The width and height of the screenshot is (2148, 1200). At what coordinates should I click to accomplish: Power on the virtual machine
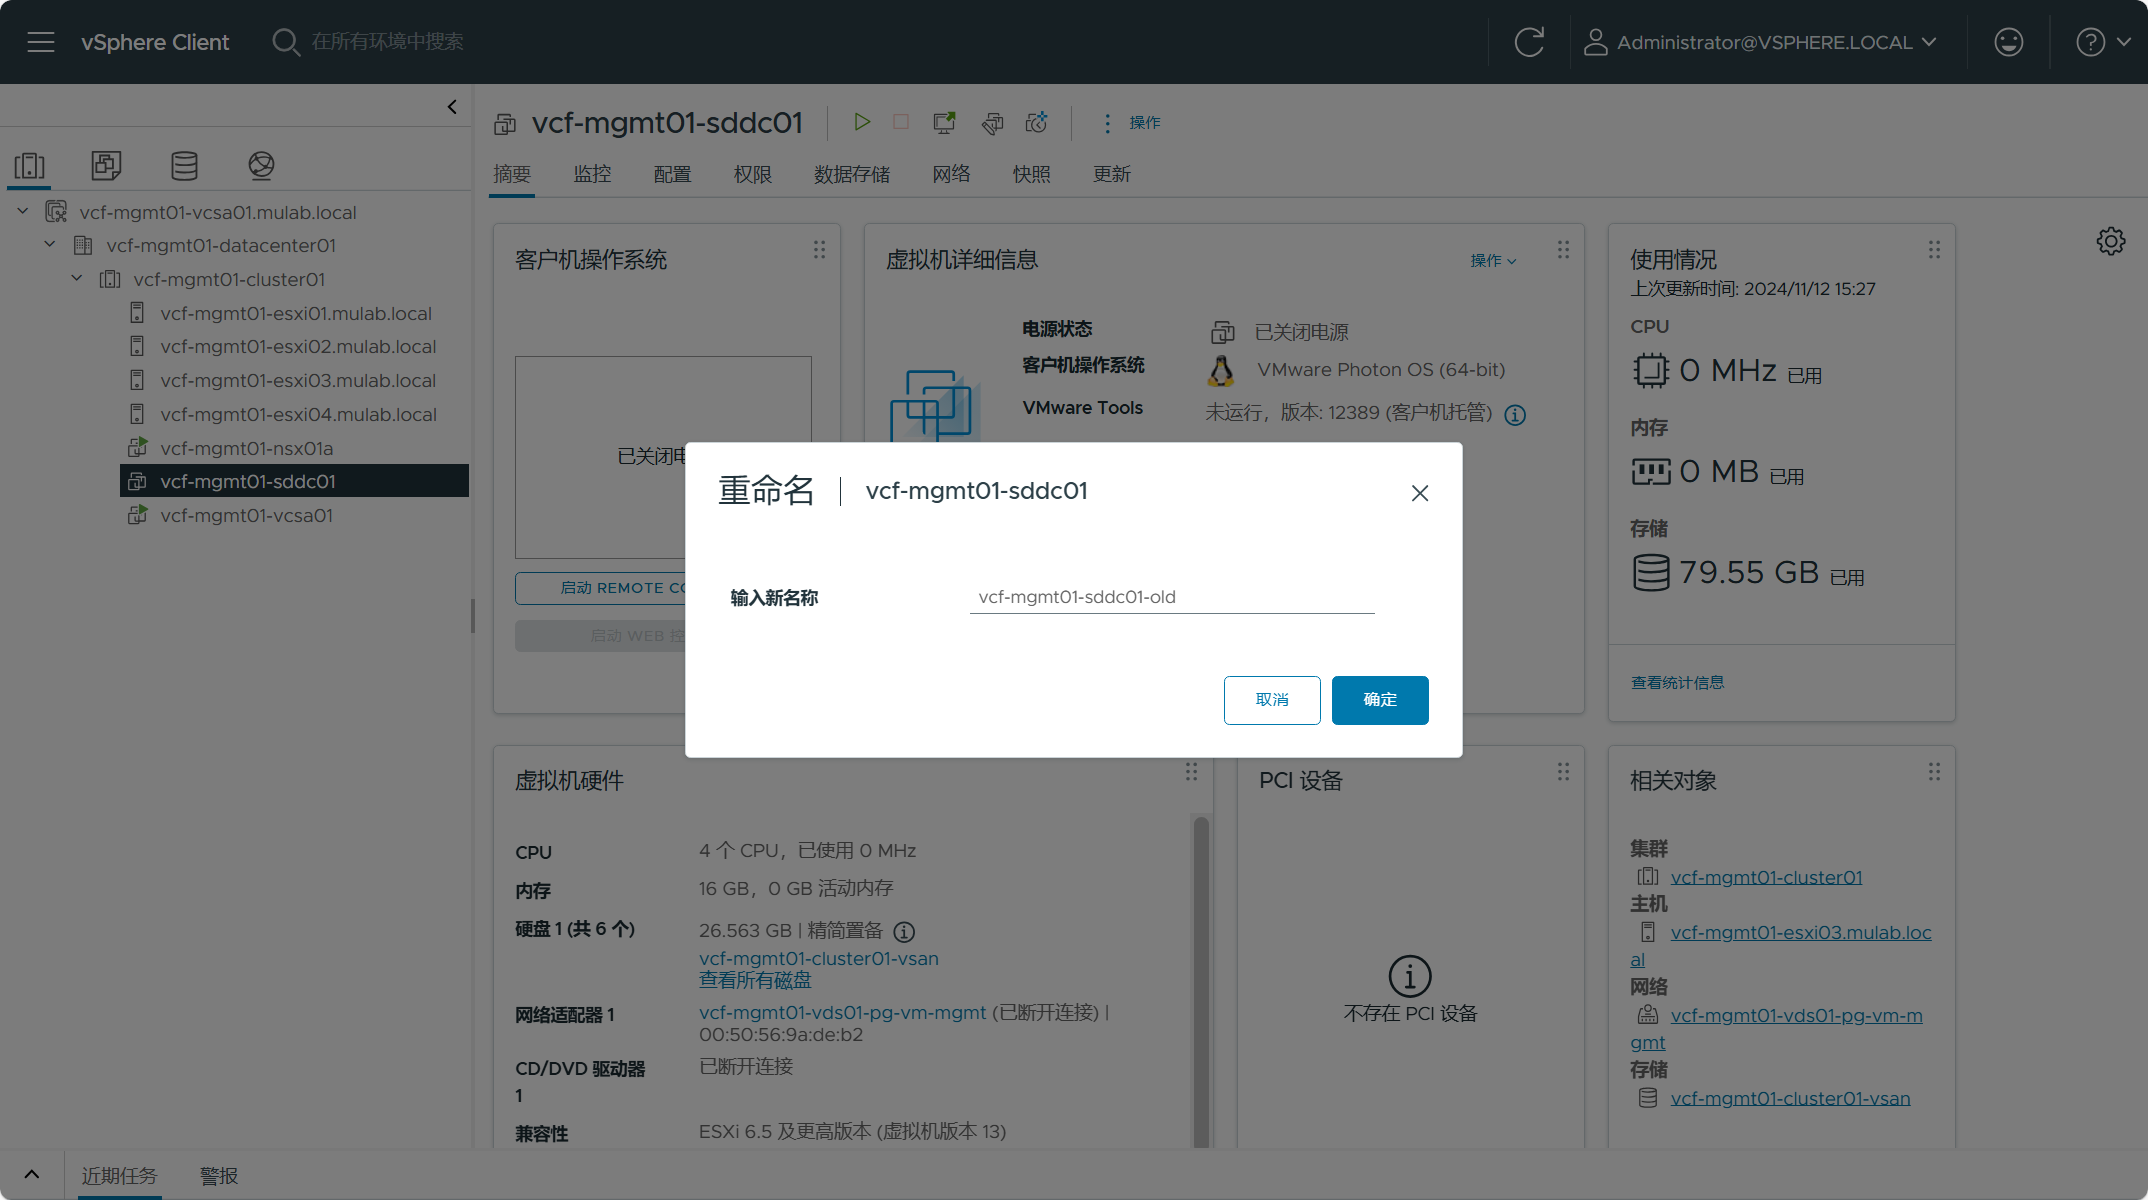[861, 122]
